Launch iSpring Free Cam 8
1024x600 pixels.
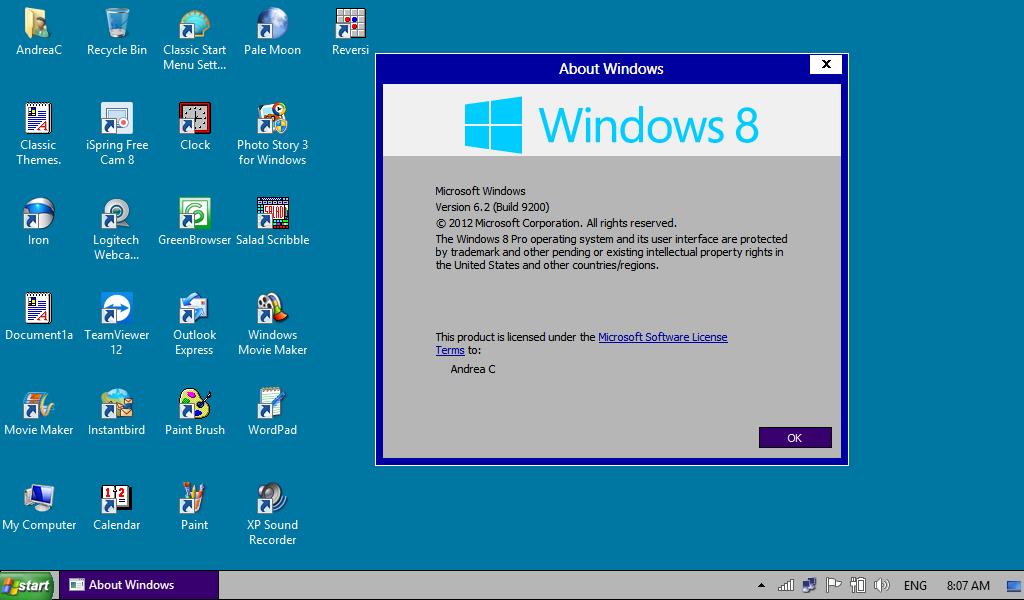[117, 118]
